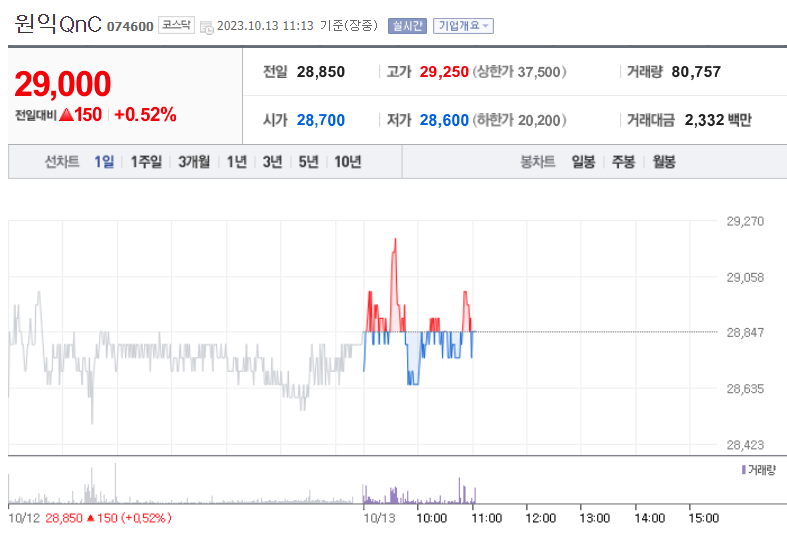
Task: Click the trading volume 80,757
Action: click(x=696, y=72)
